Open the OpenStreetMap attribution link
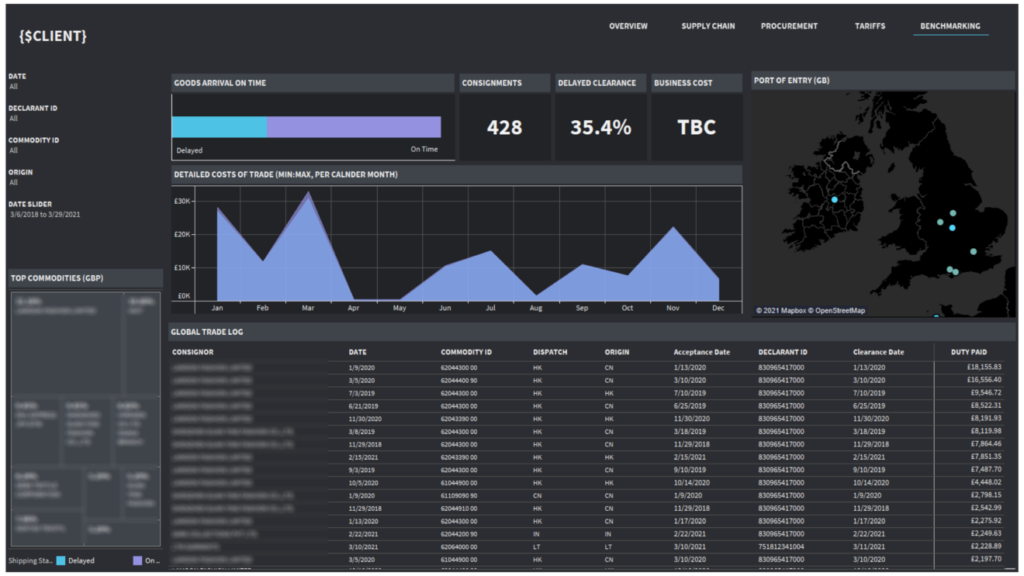The height and width of the screenshot is (576, 1024). pos(838,311)
